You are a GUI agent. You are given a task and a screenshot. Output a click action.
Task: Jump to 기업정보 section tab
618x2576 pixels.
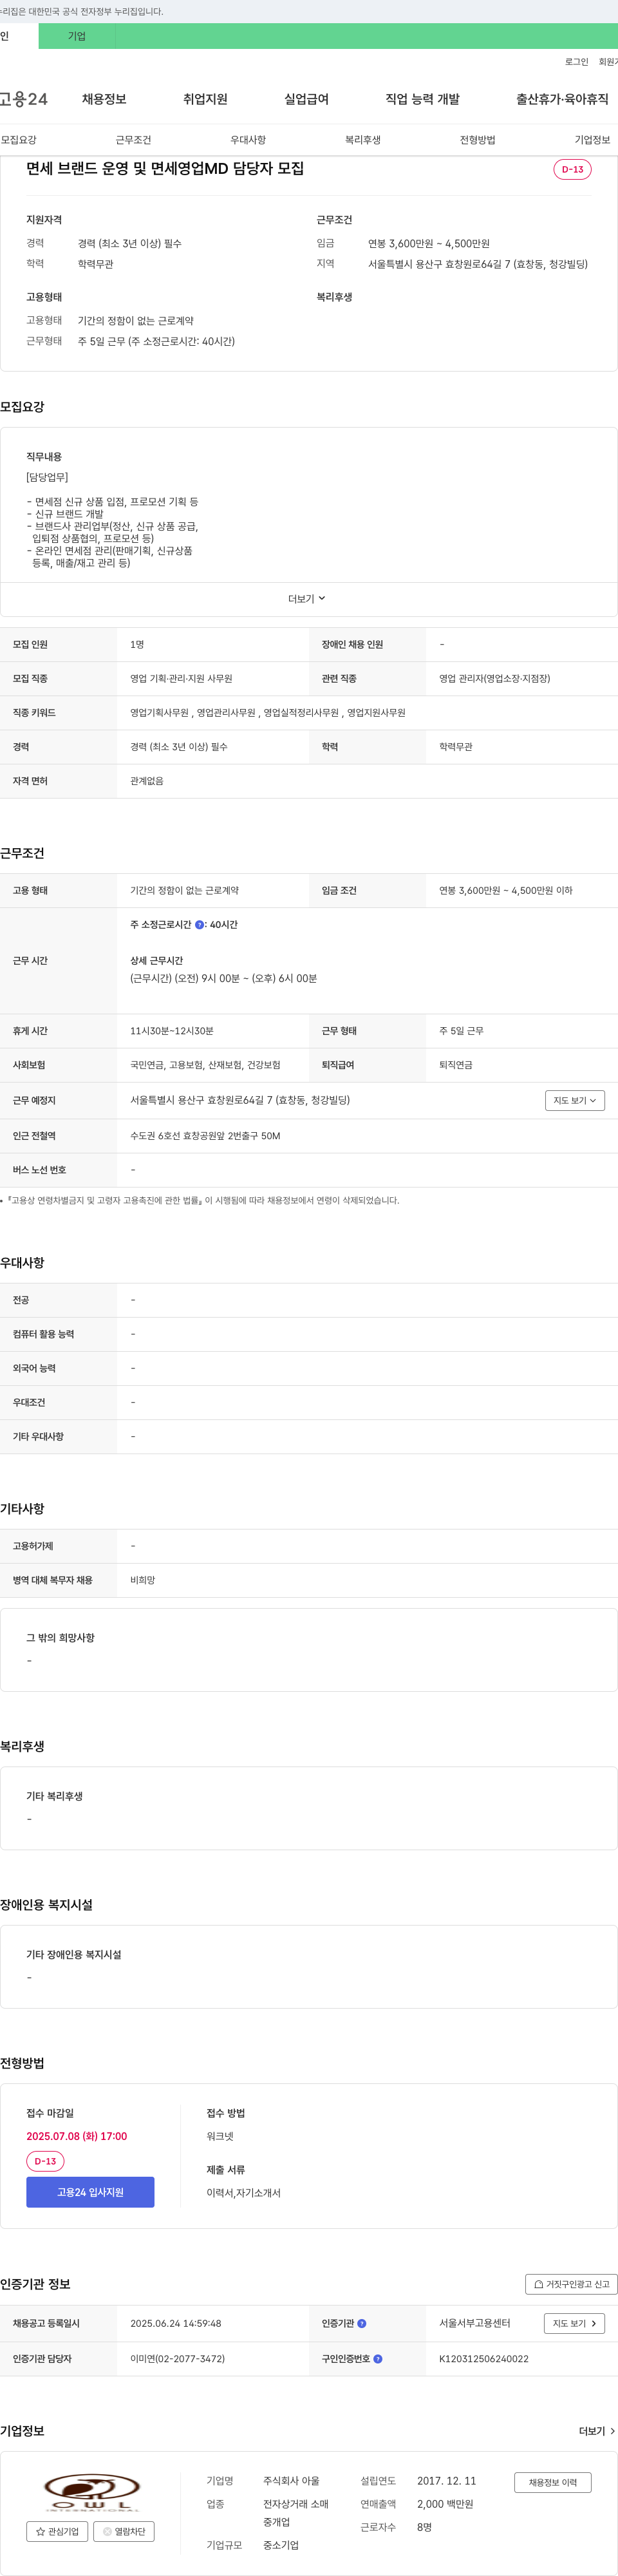[592, 140]
